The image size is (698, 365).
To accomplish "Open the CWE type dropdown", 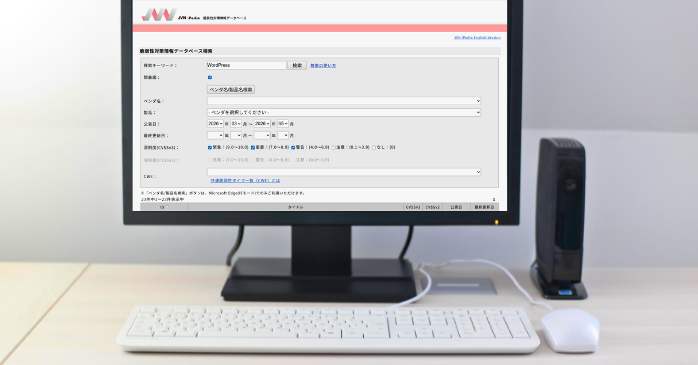I will coord(344,172).
